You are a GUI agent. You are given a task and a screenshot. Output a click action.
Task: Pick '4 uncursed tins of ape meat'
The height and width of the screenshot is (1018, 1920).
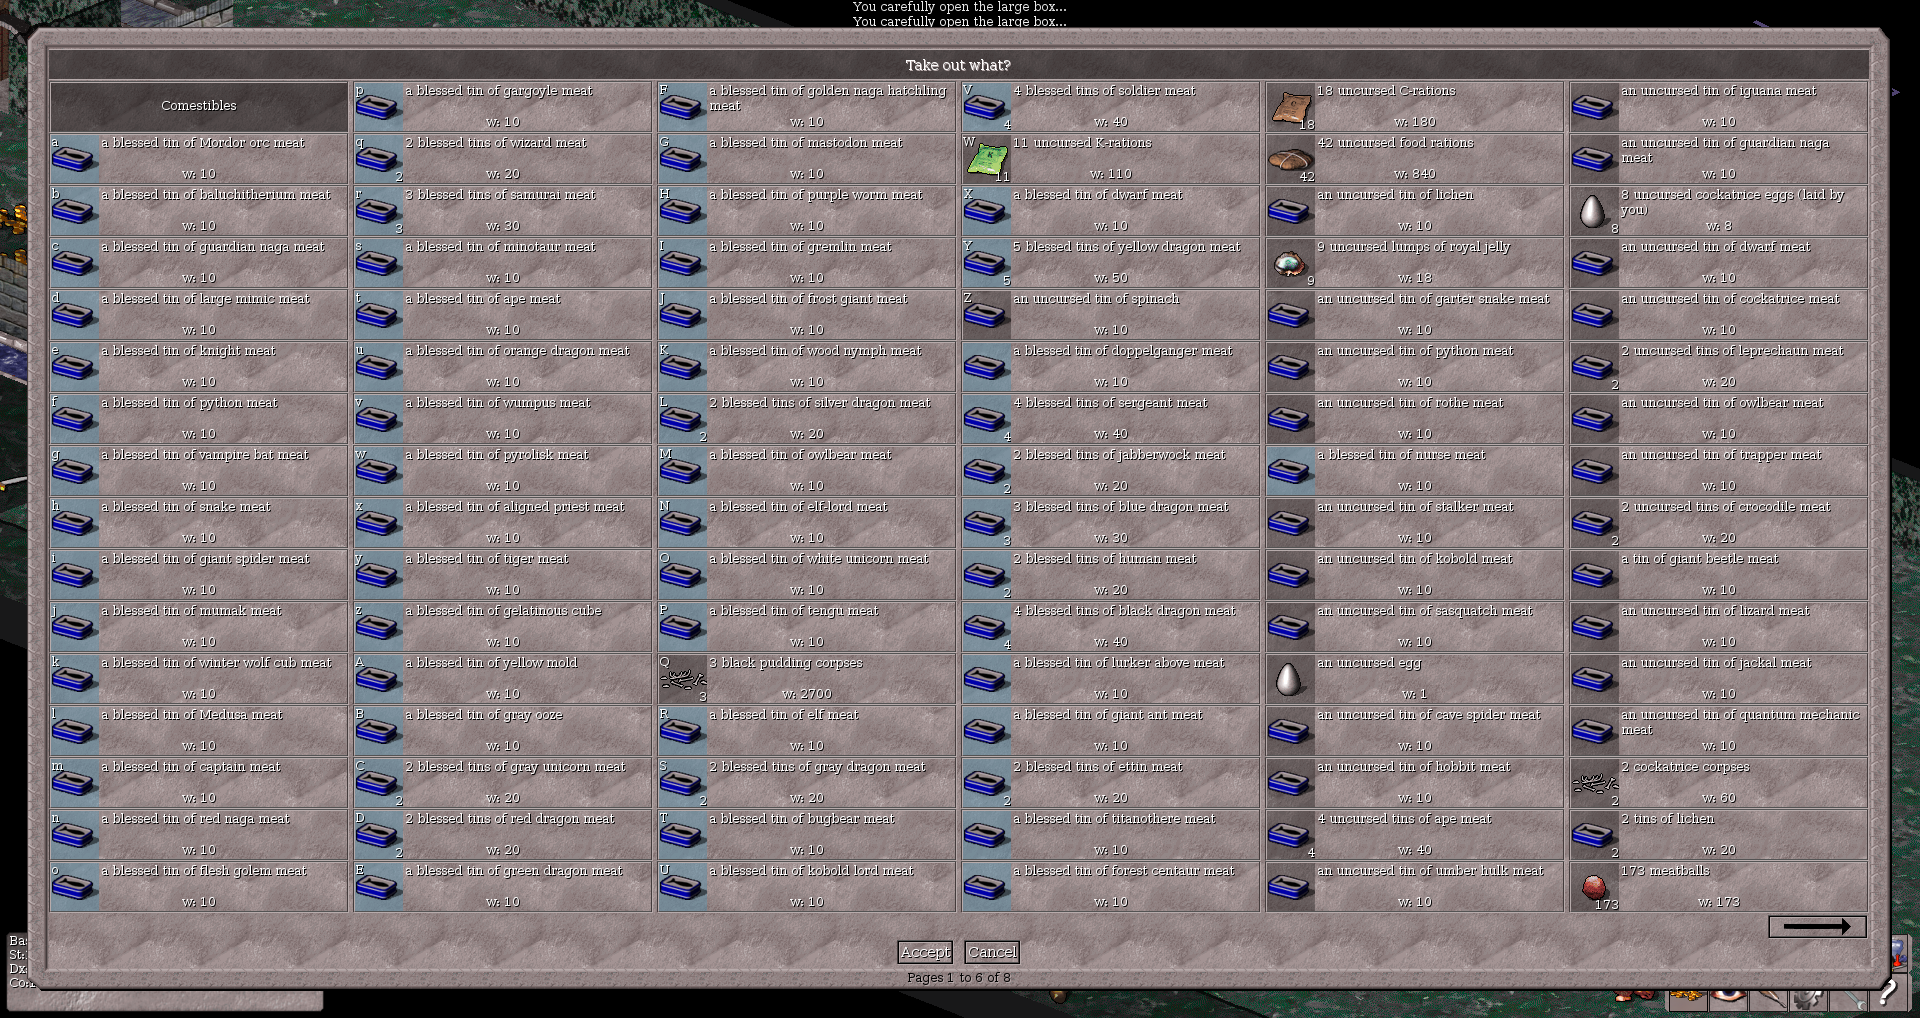(1415, 835)
